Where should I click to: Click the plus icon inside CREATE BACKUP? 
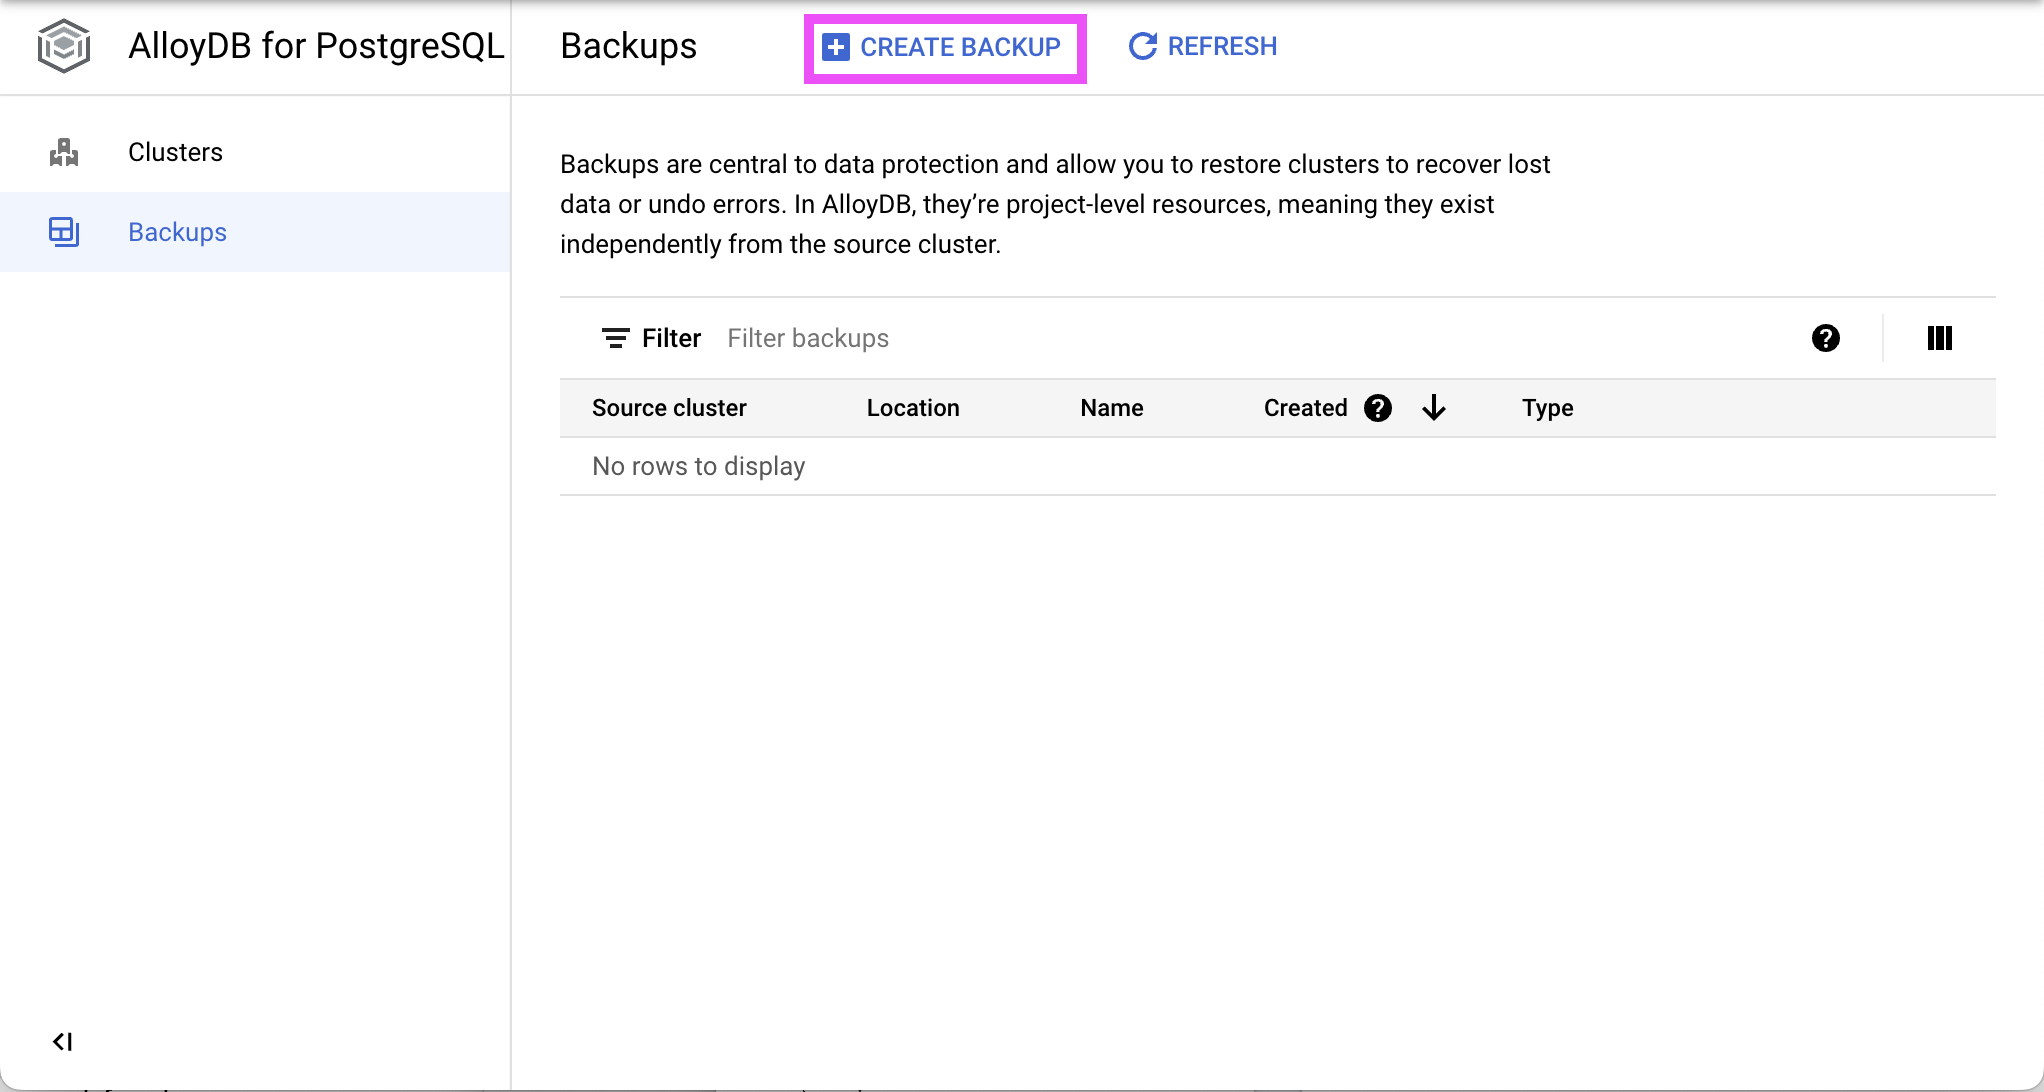click(836, 47)
